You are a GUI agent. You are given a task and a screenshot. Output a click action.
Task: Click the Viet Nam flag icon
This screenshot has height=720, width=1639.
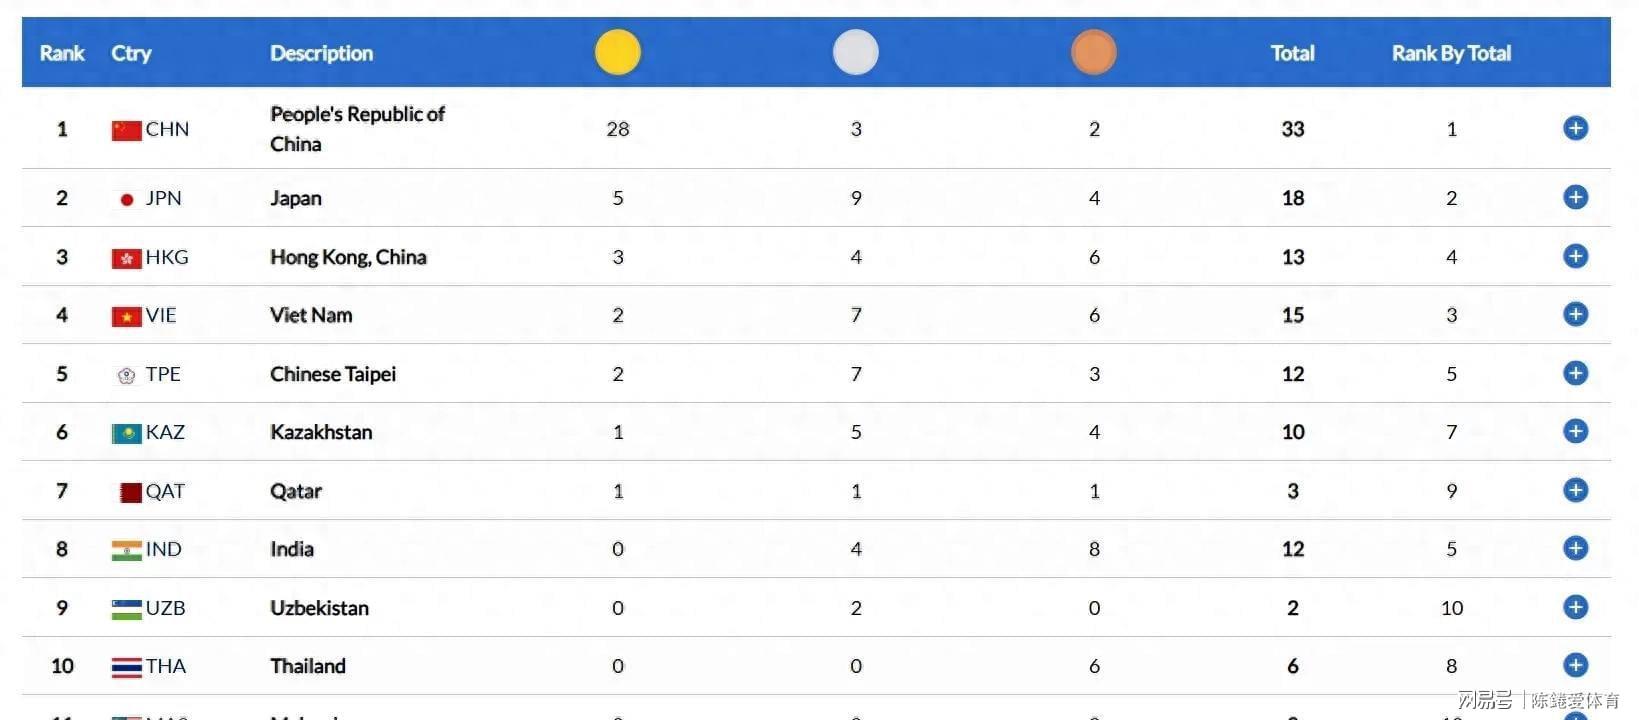click(x=126, y=316)
